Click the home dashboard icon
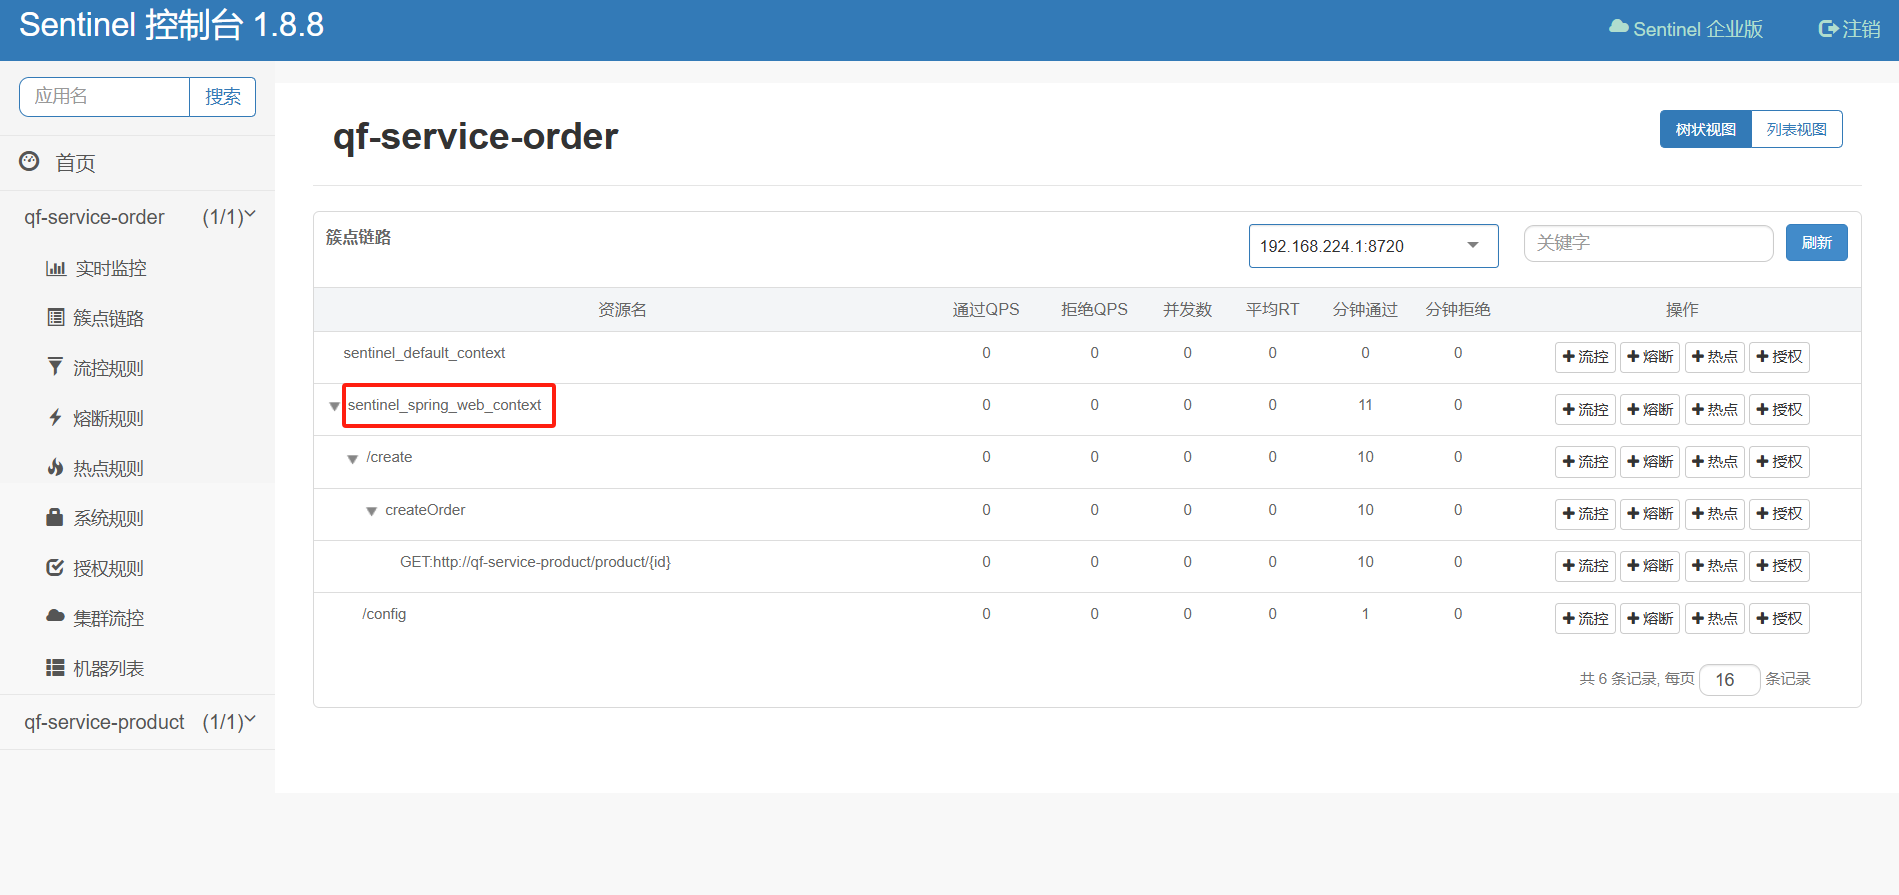1899x895 pixels. (x=30, y=161)
